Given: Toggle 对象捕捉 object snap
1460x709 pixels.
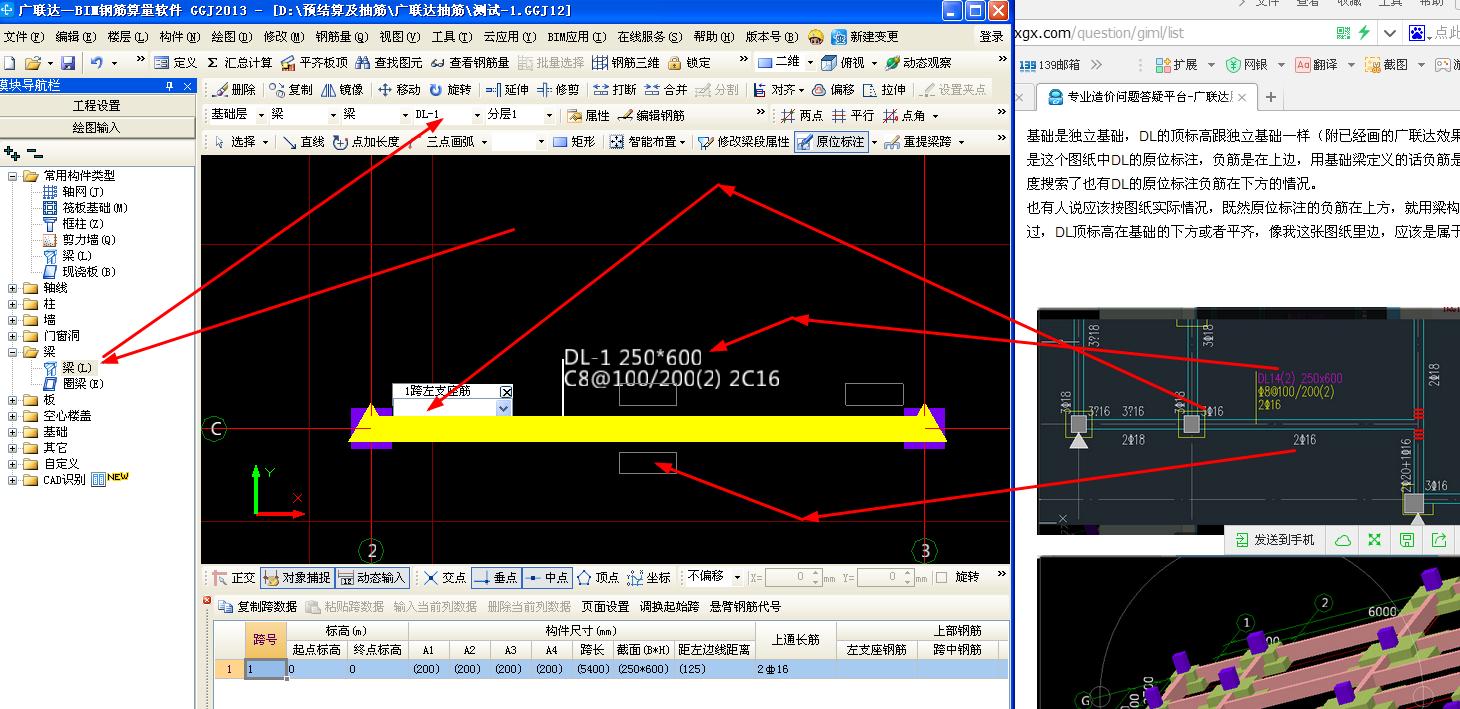Looking at the screenshot, I should point(296,578).
